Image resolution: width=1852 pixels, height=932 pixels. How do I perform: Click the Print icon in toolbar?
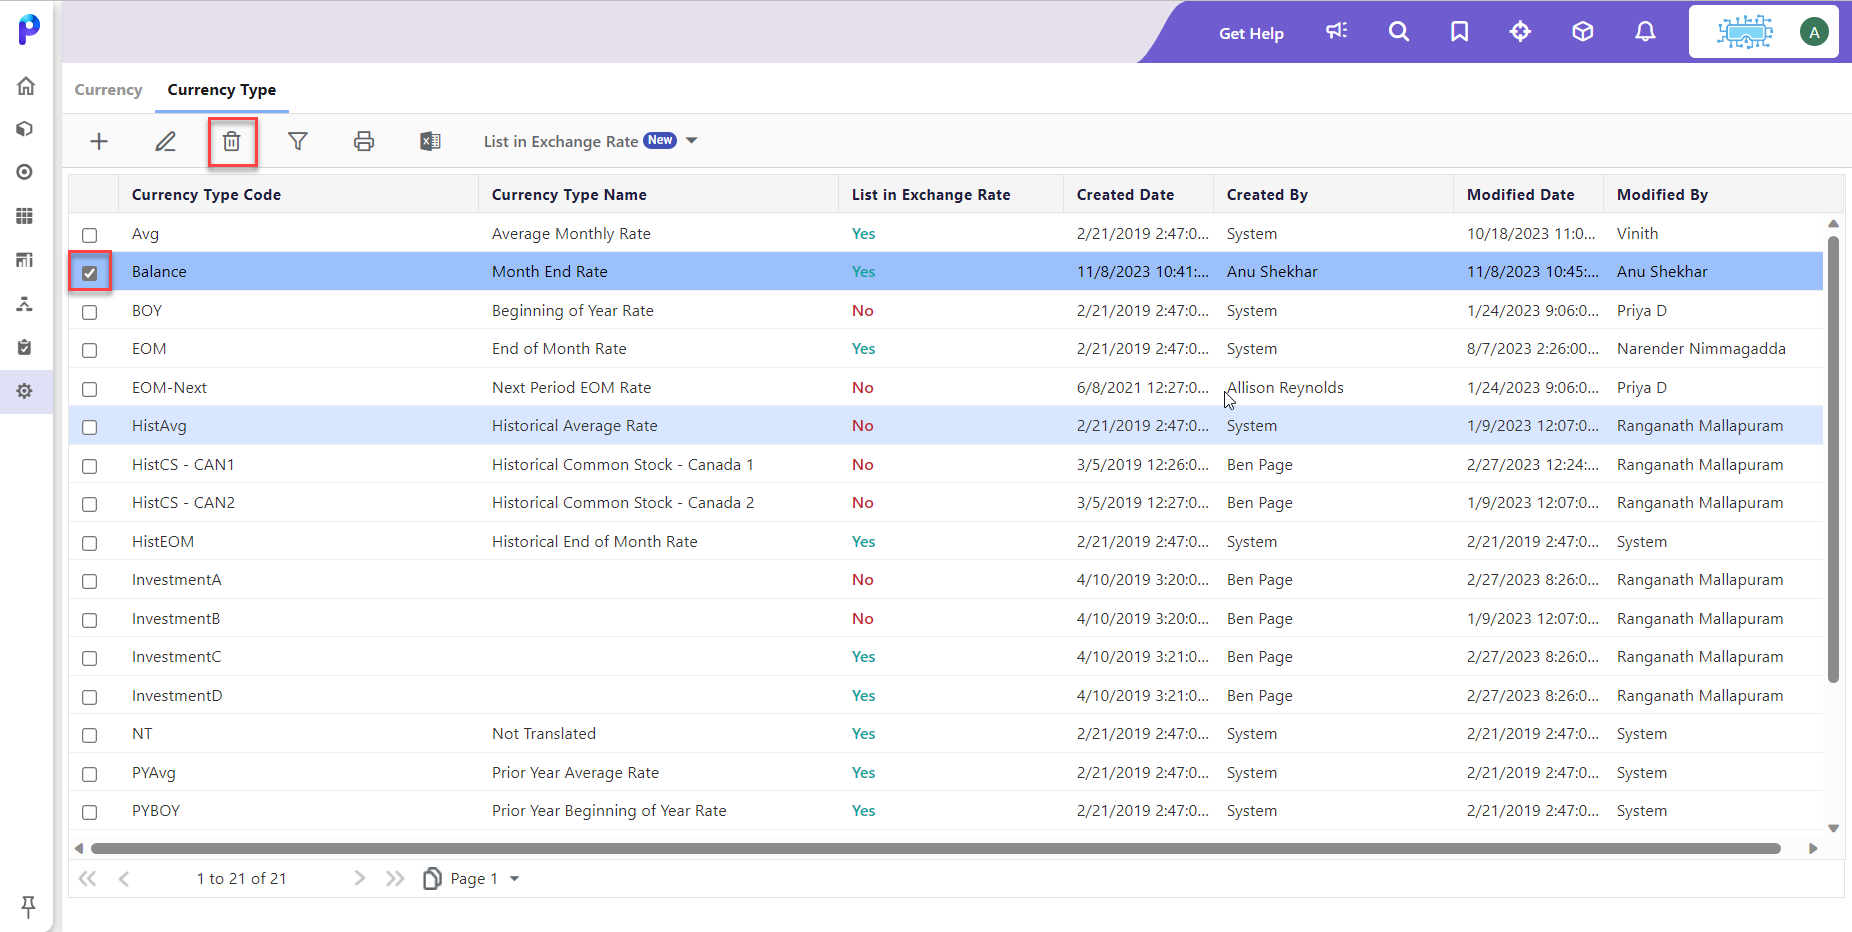(x=364, y=141)
